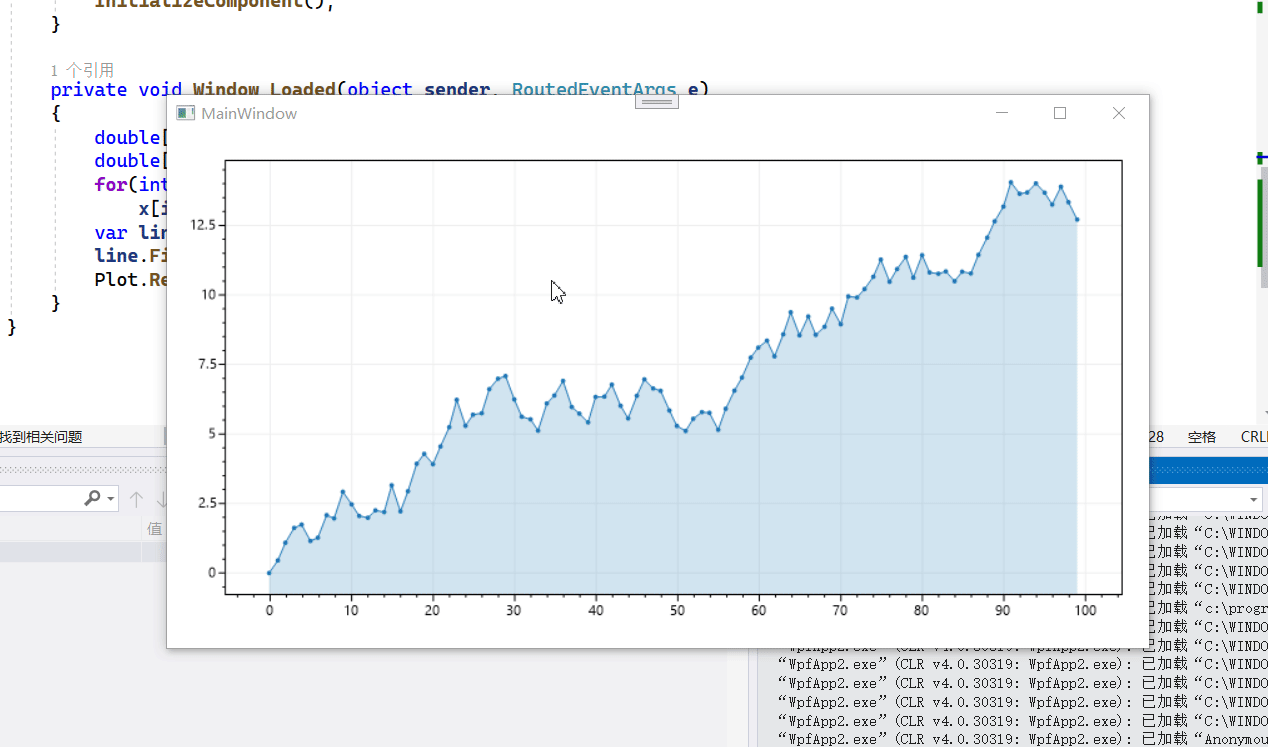Click the find-previous up arrow icon
1268x747 pixels.
coord(136,498)
